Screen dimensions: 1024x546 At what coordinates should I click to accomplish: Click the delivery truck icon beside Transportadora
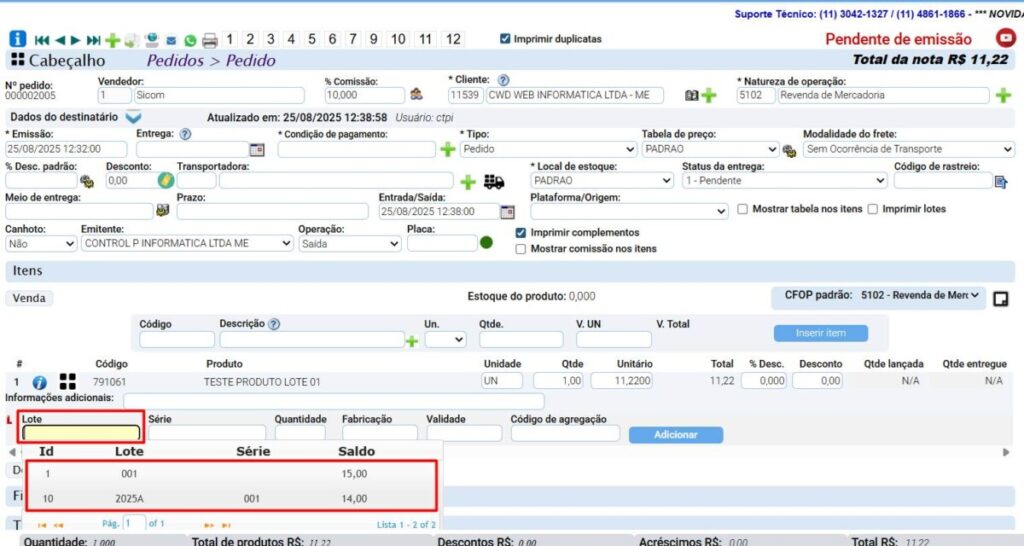click(x=494, y=181)
